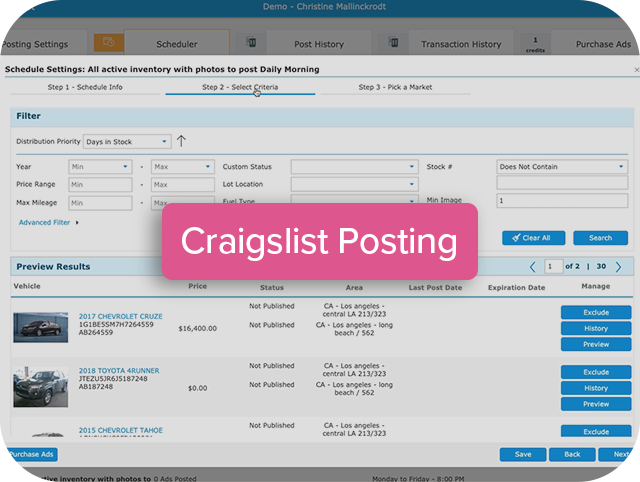
Task: Open the Distribution Priority dropdown
Action: click(x=127, y=142)
